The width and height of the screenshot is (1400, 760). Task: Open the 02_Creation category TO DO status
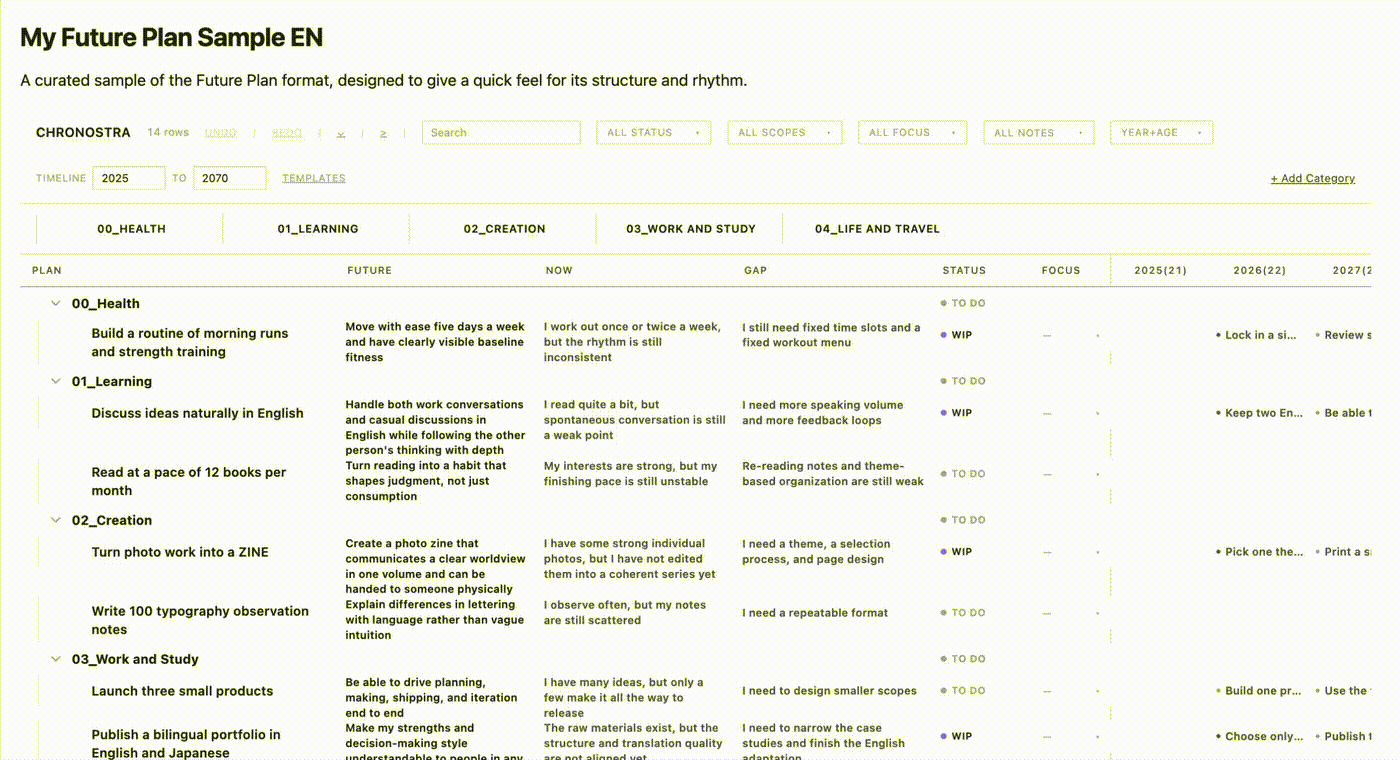pos(963,521)
